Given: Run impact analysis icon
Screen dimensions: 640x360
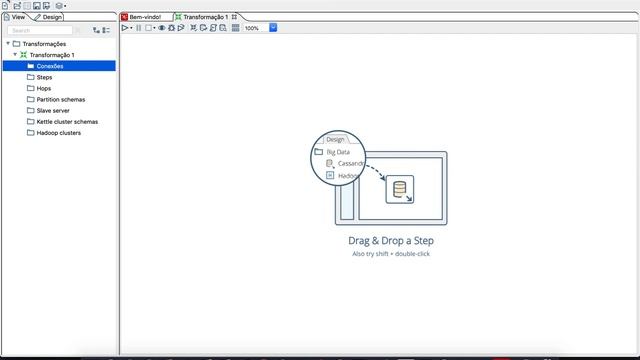Looking at the screenshot, I should [203, 28].
